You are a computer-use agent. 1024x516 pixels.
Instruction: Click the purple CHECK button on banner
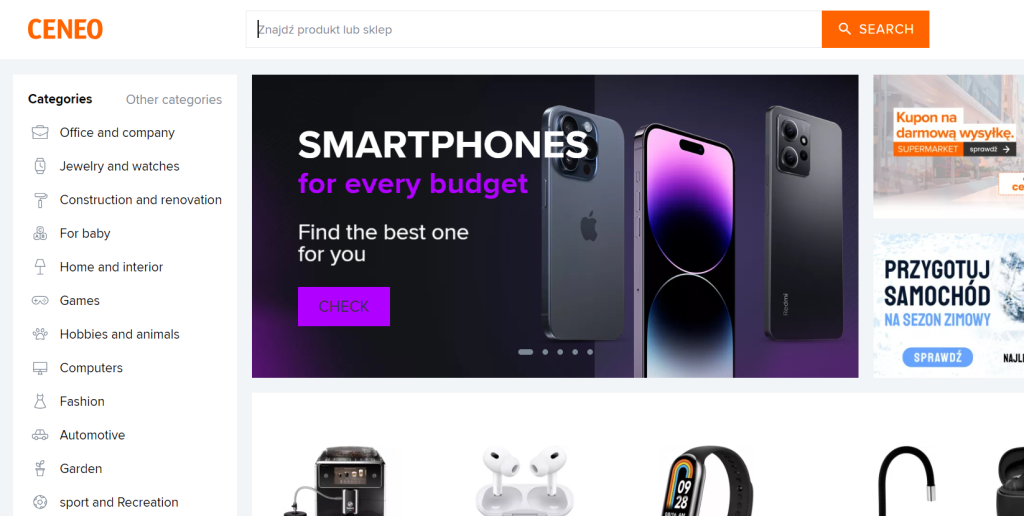[344, 306]
